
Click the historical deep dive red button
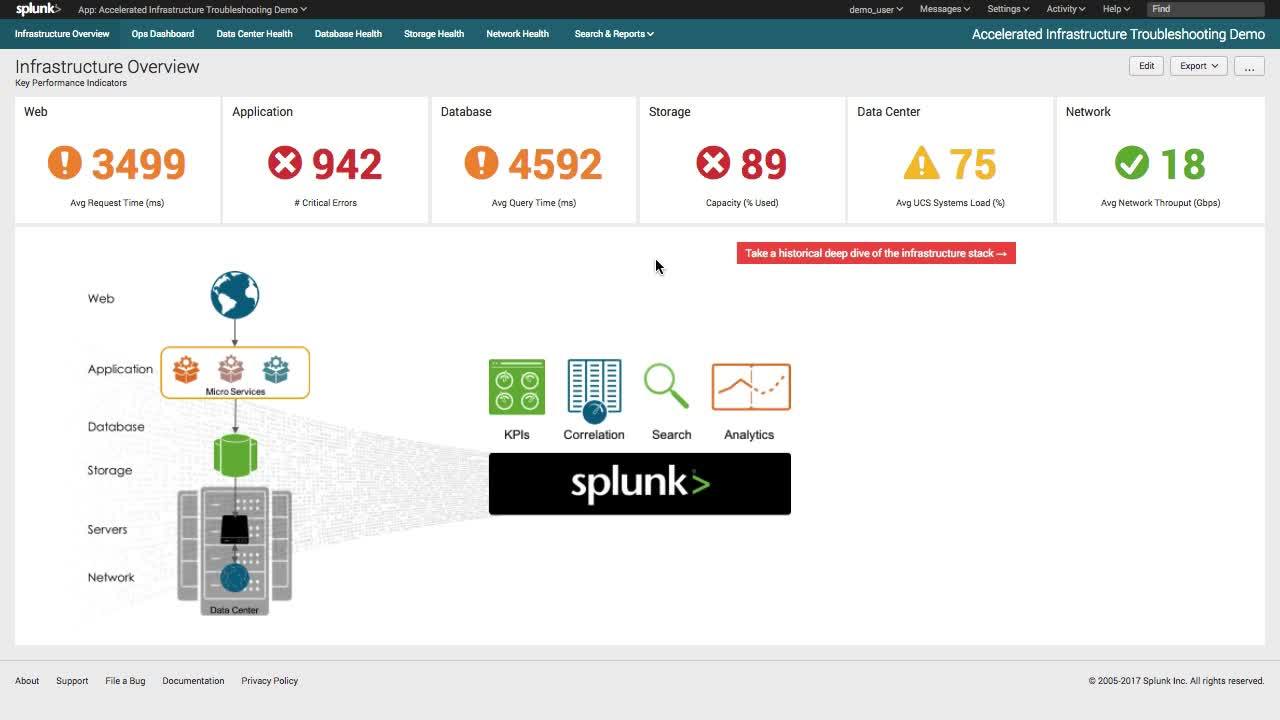876,253
